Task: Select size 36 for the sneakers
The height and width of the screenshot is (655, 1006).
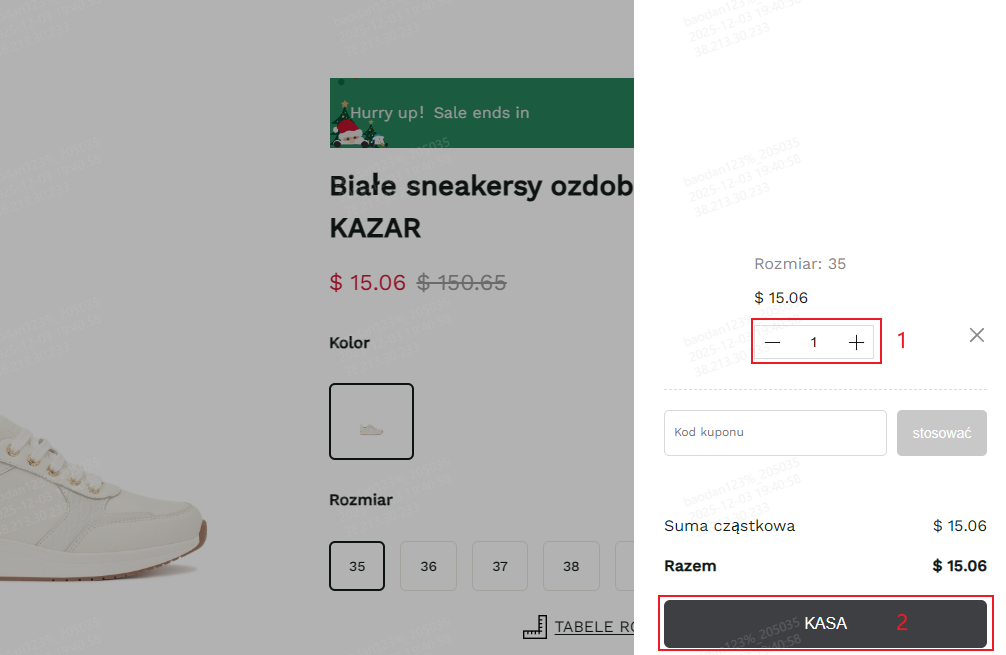Action: pos(428,565)
